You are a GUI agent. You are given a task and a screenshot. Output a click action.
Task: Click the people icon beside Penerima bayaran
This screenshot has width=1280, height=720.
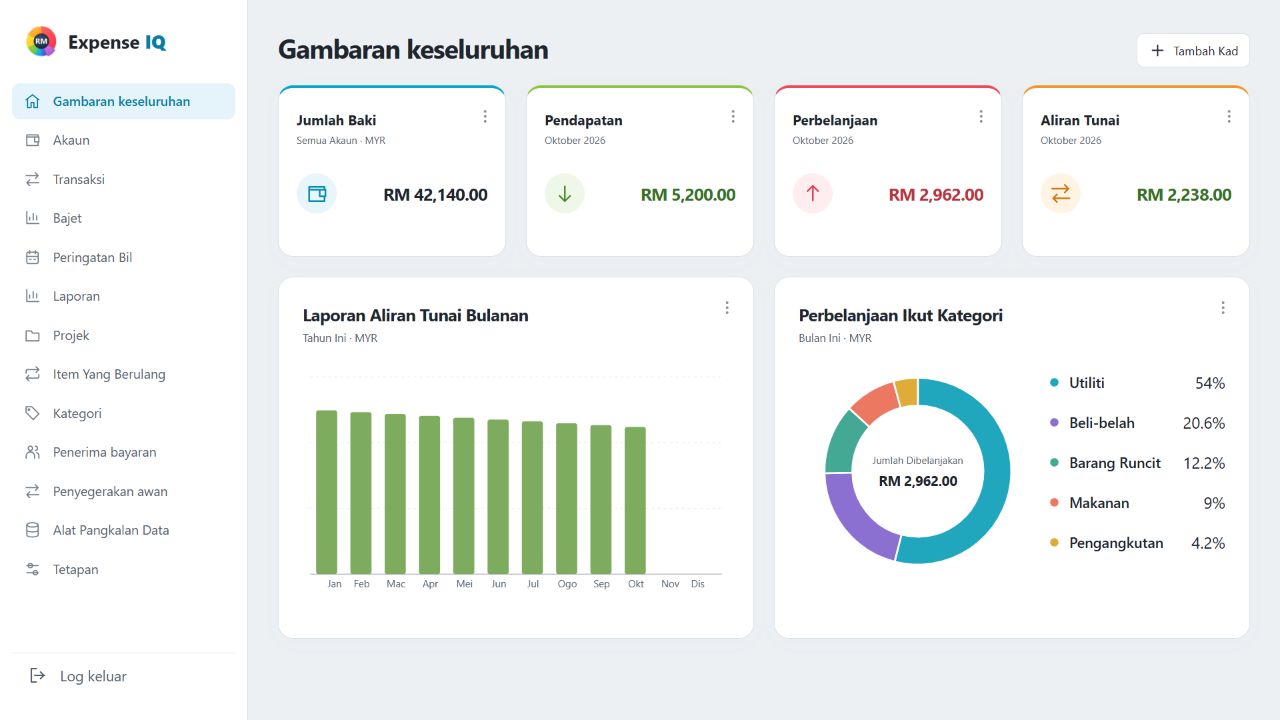pos(33,452)
